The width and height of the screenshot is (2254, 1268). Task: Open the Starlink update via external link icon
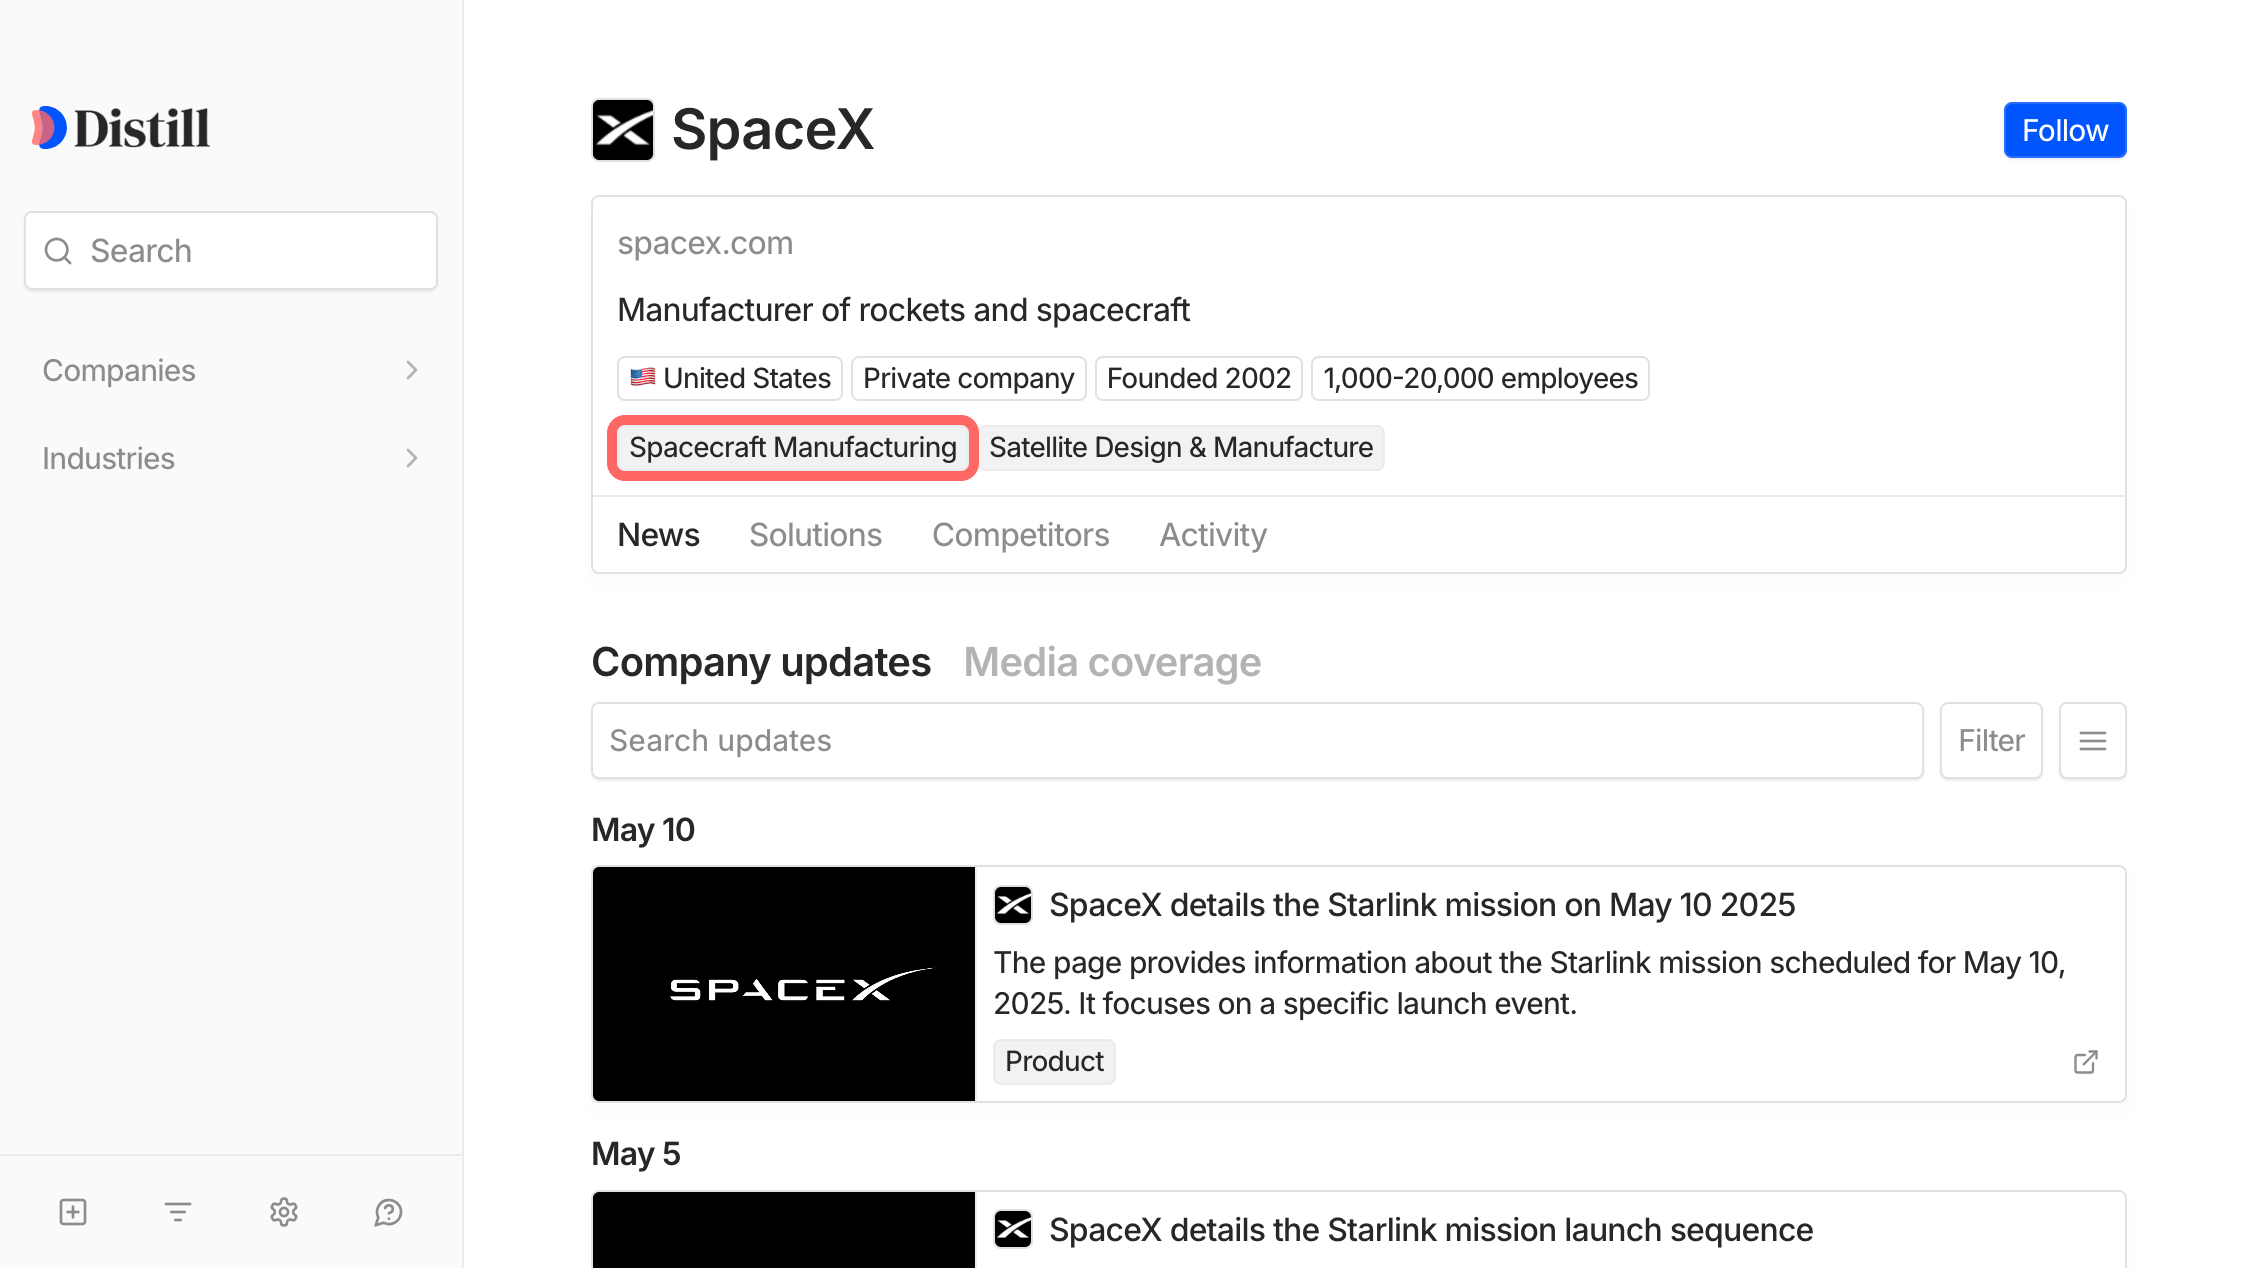tap(2085, 1061)
